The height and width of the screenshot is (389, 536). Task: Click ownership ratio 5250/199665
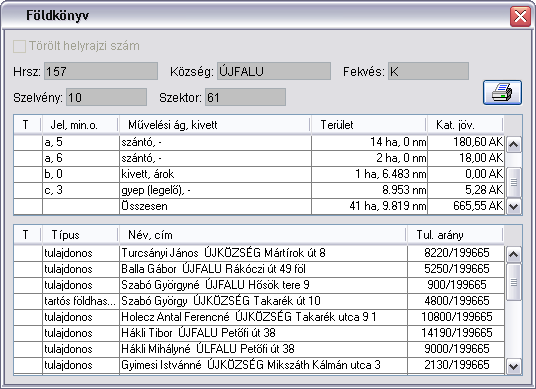click(x=456, y=269)
